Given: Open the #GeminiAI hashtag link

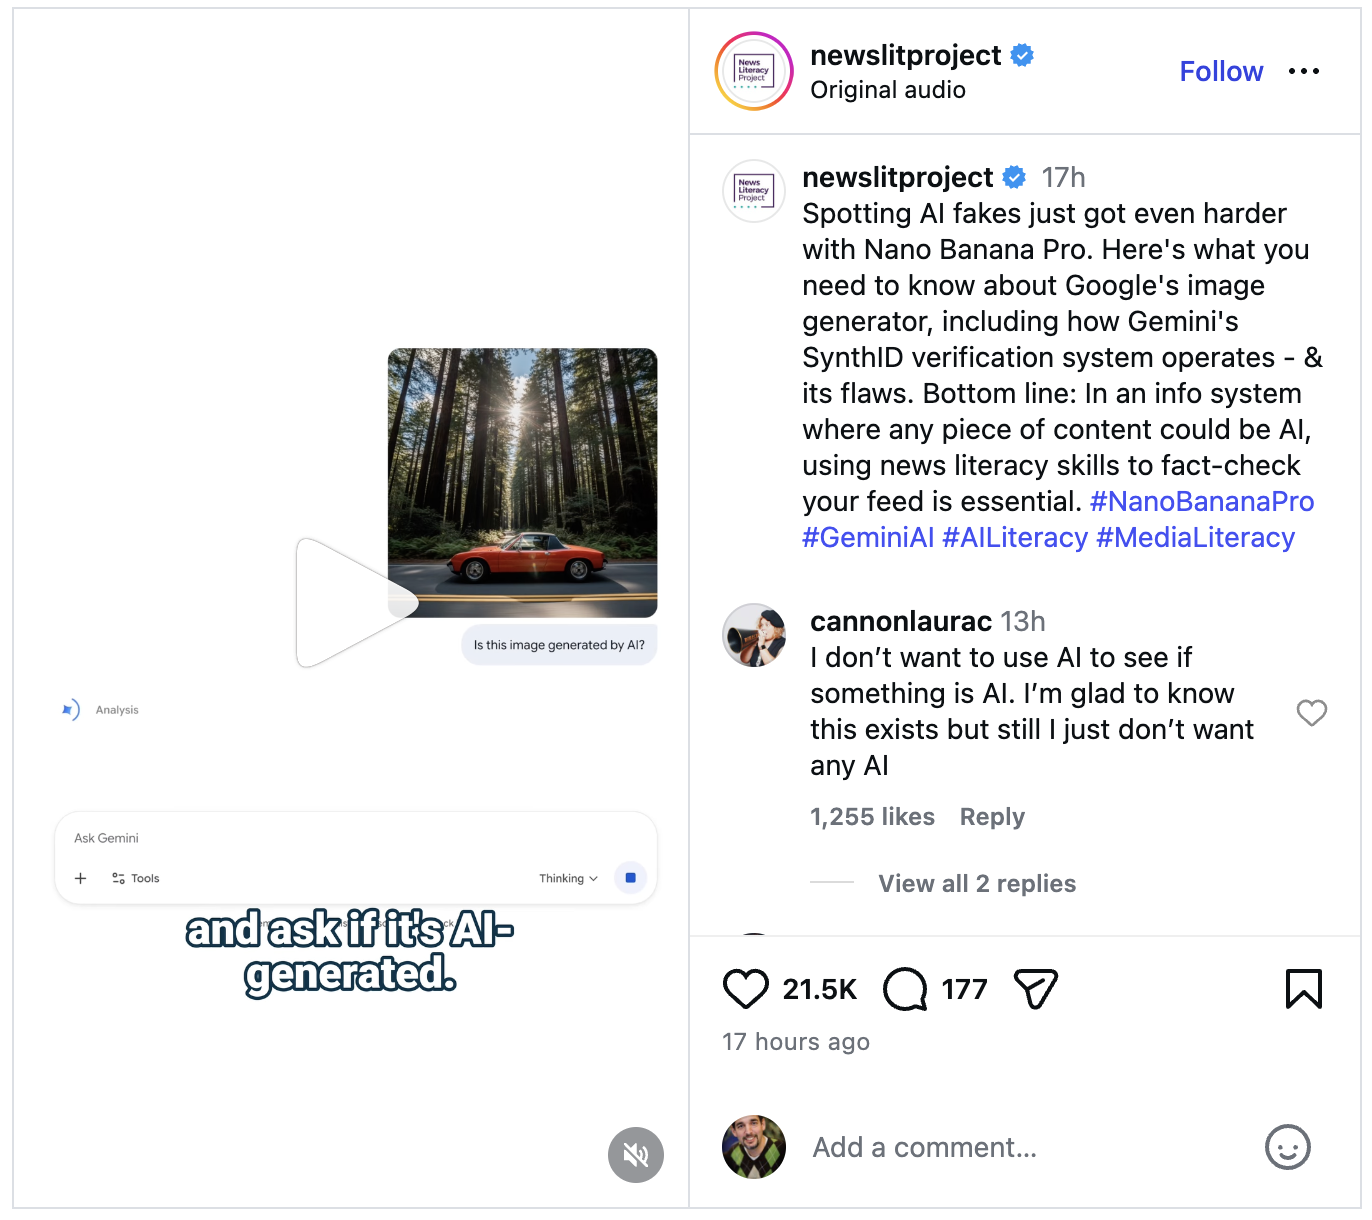Looking at the screenshot, I should coord(868,538).
